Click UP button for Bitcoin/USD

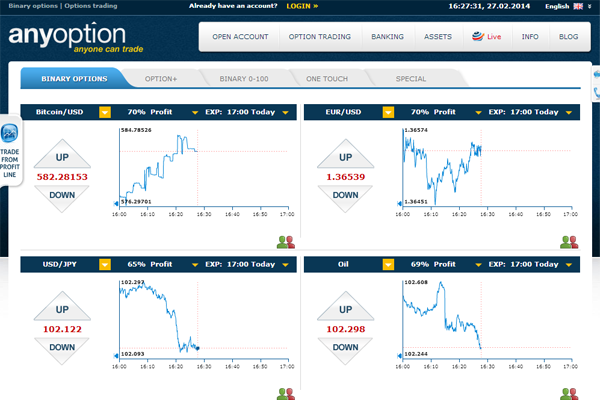click(62, 155)
